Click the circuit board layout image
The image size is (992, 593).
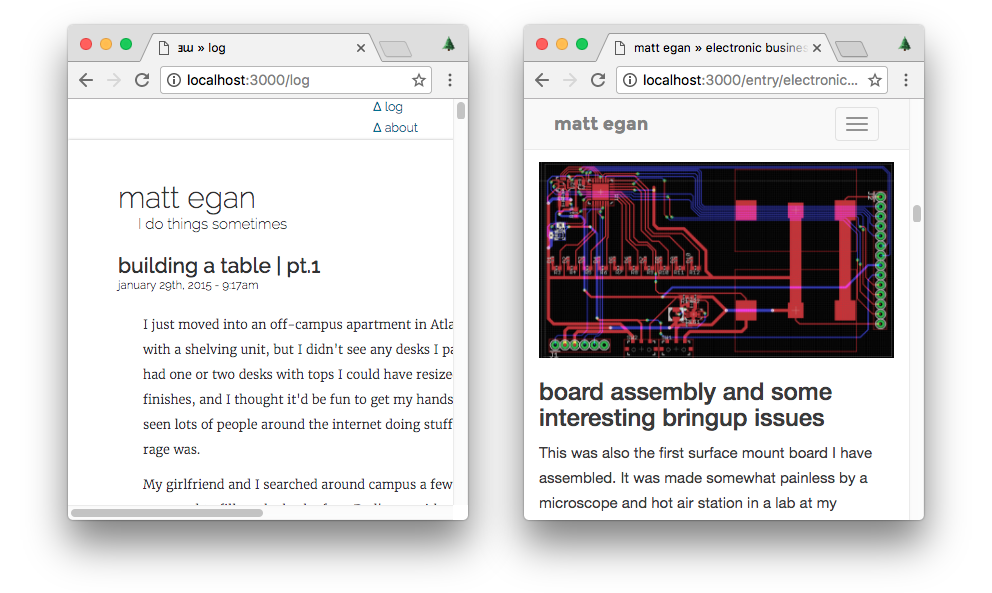(716, 260)
